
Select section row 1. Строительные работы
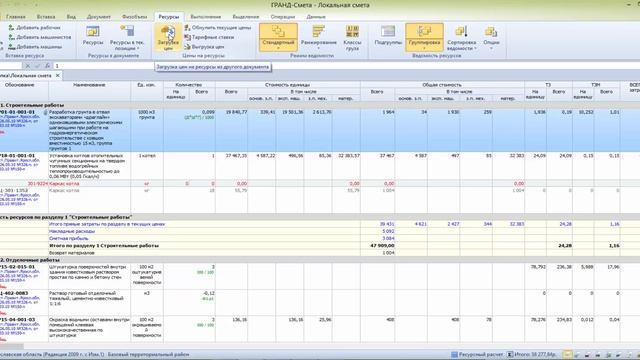(320, 105)
